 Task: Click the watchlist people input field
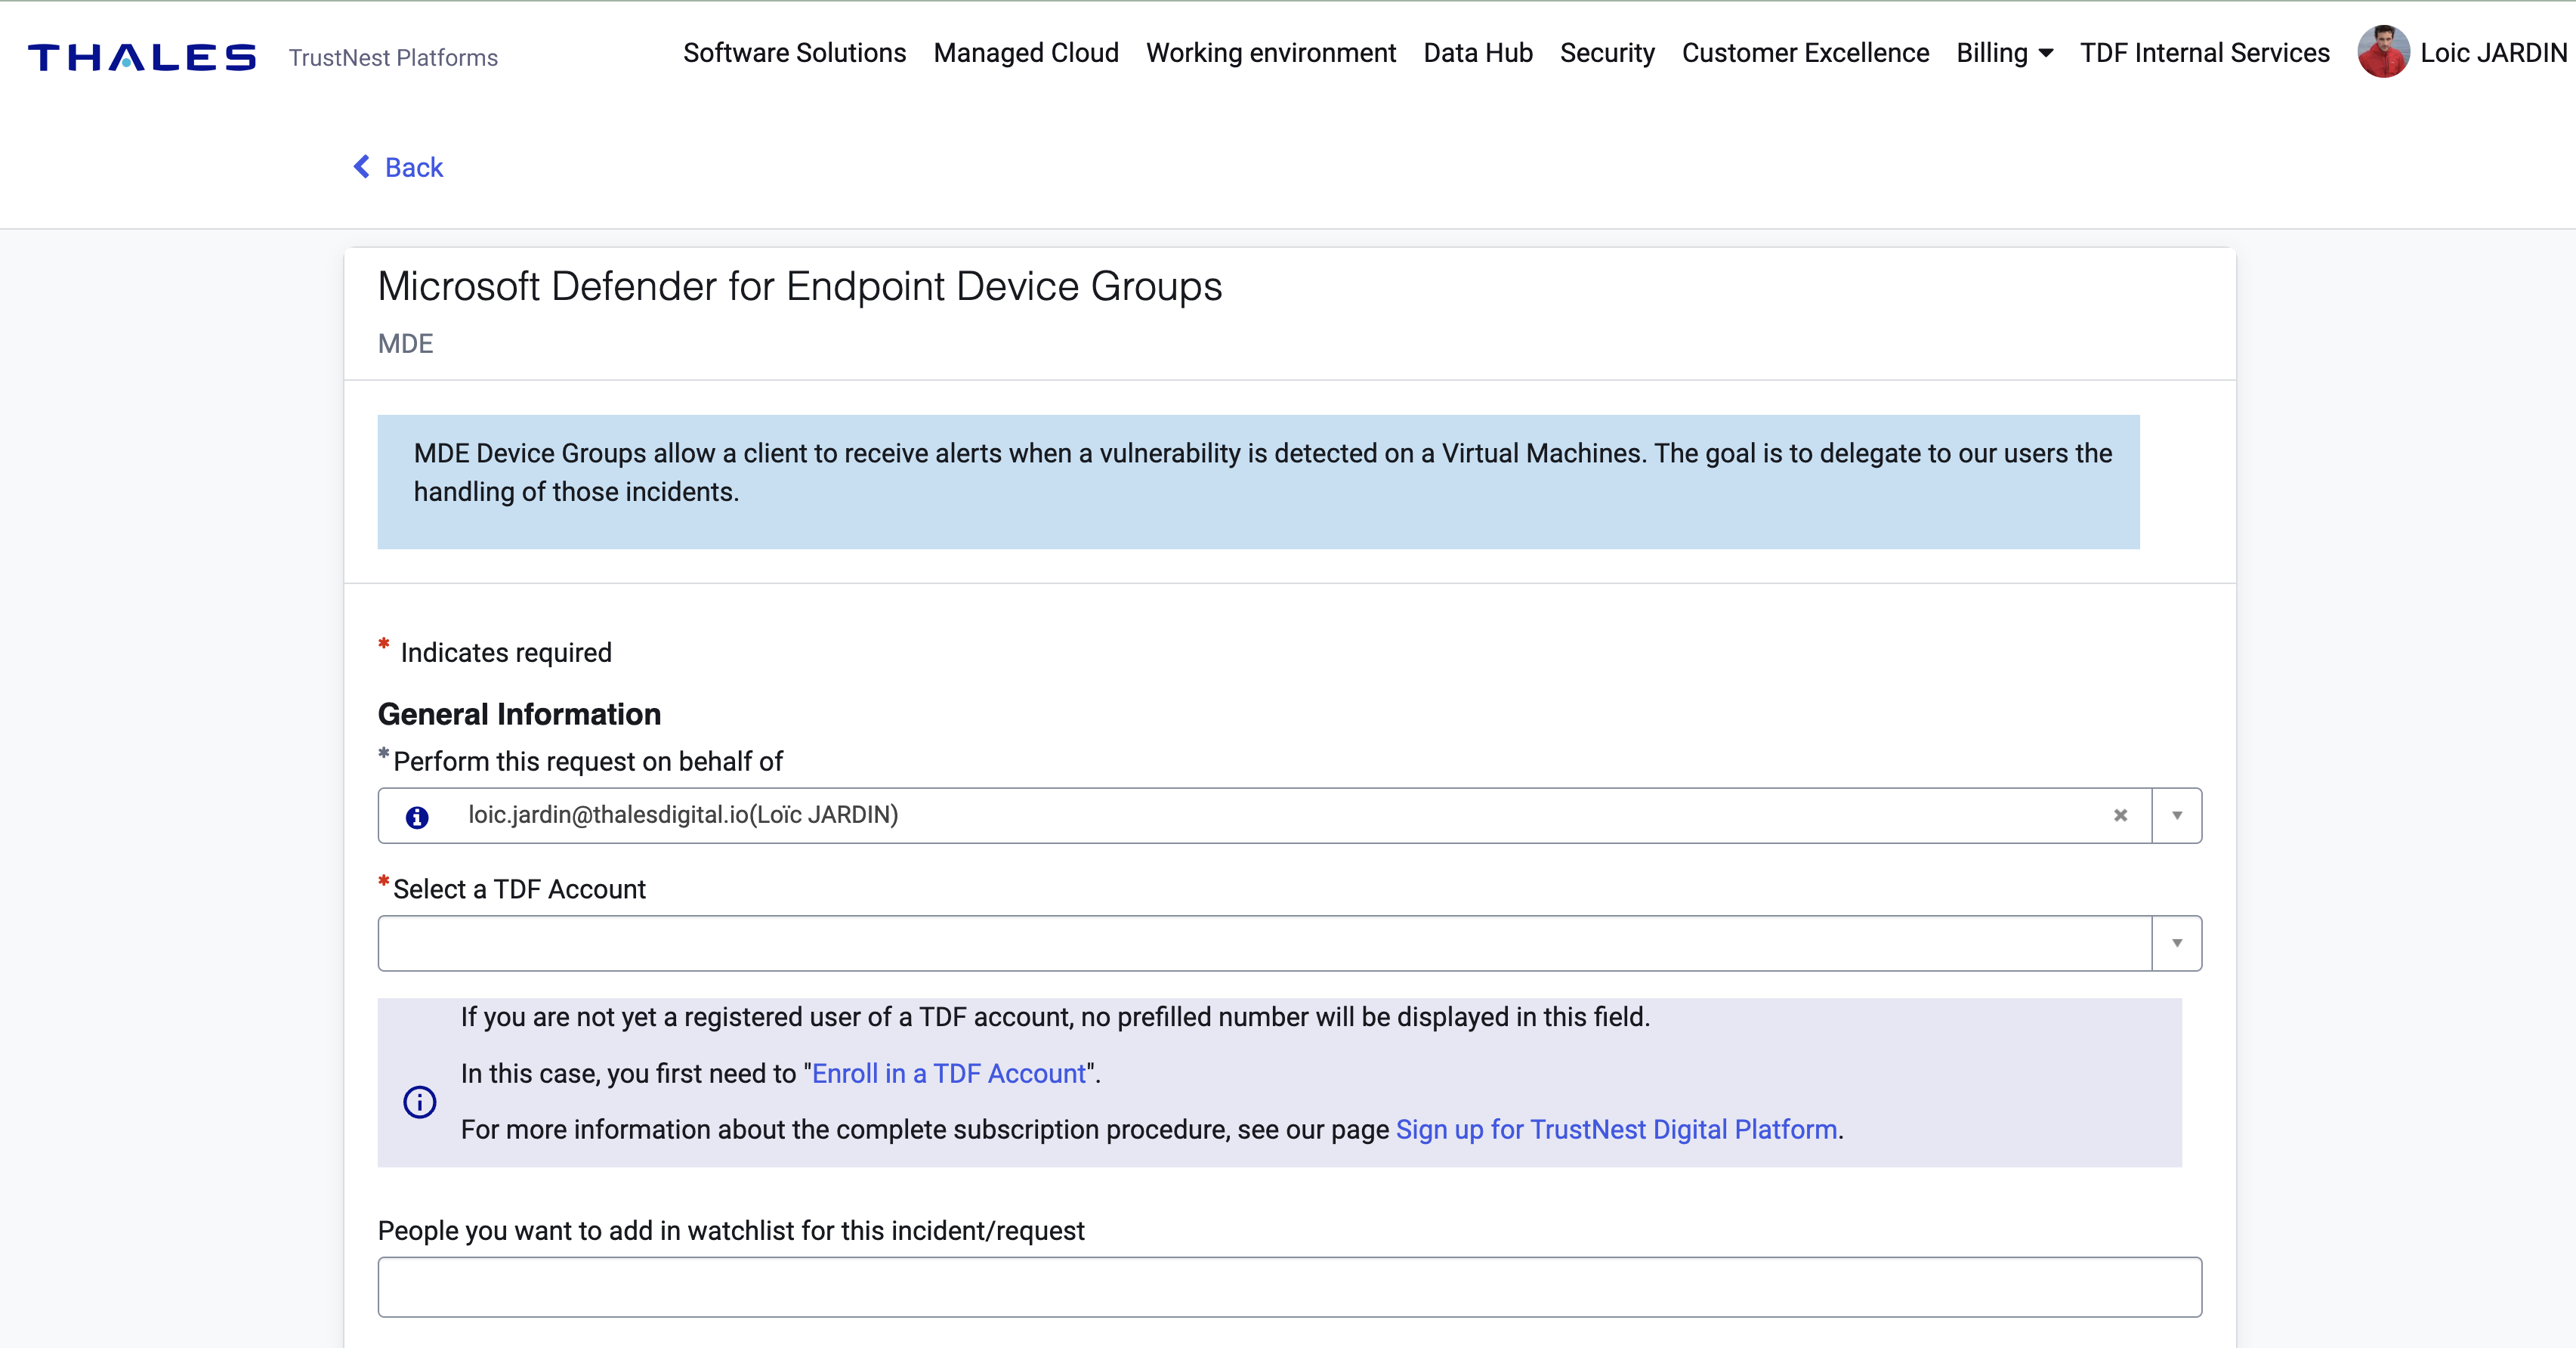click(1289, 1287)
